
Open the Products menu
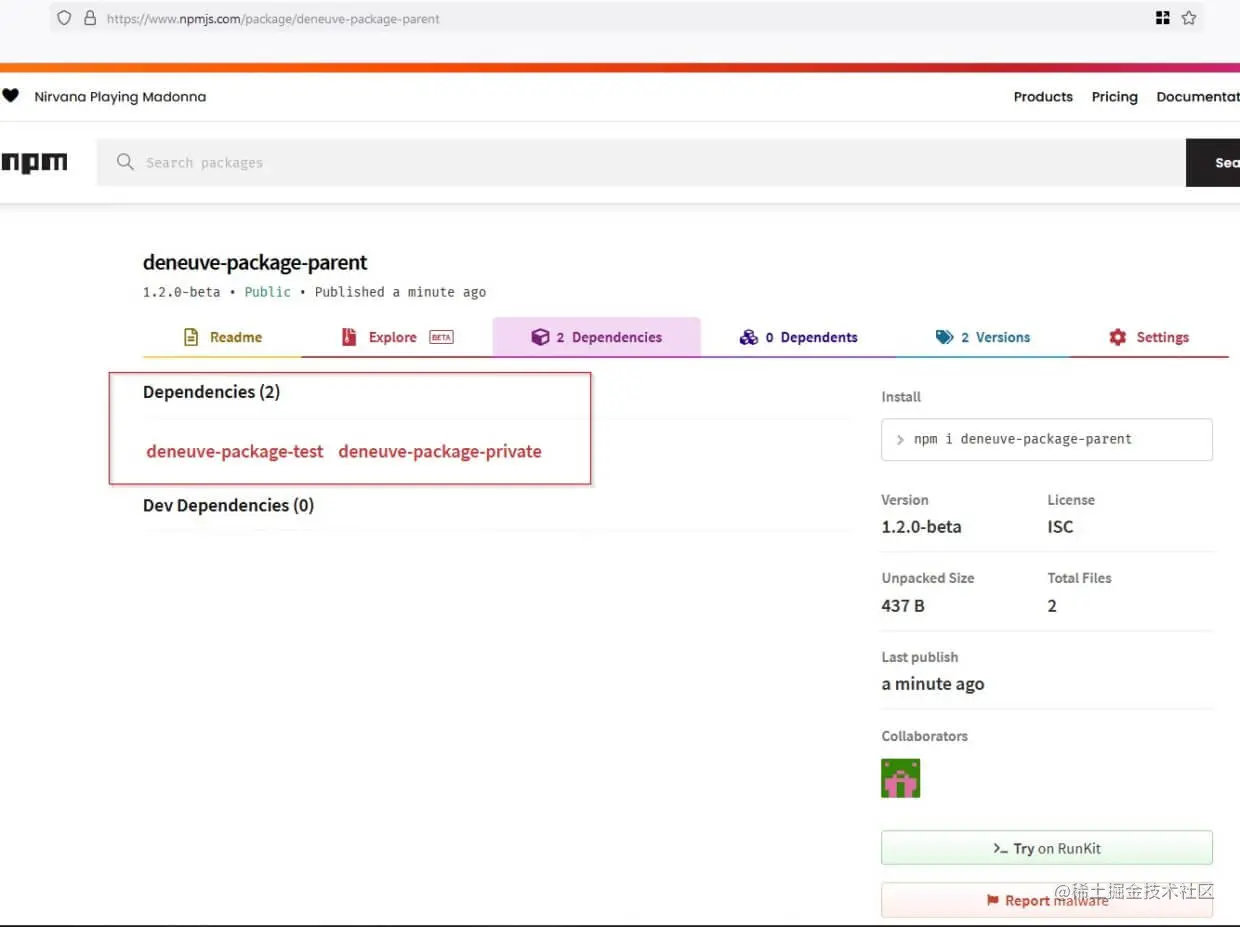pyautogui.click(x=1043, y=96)
